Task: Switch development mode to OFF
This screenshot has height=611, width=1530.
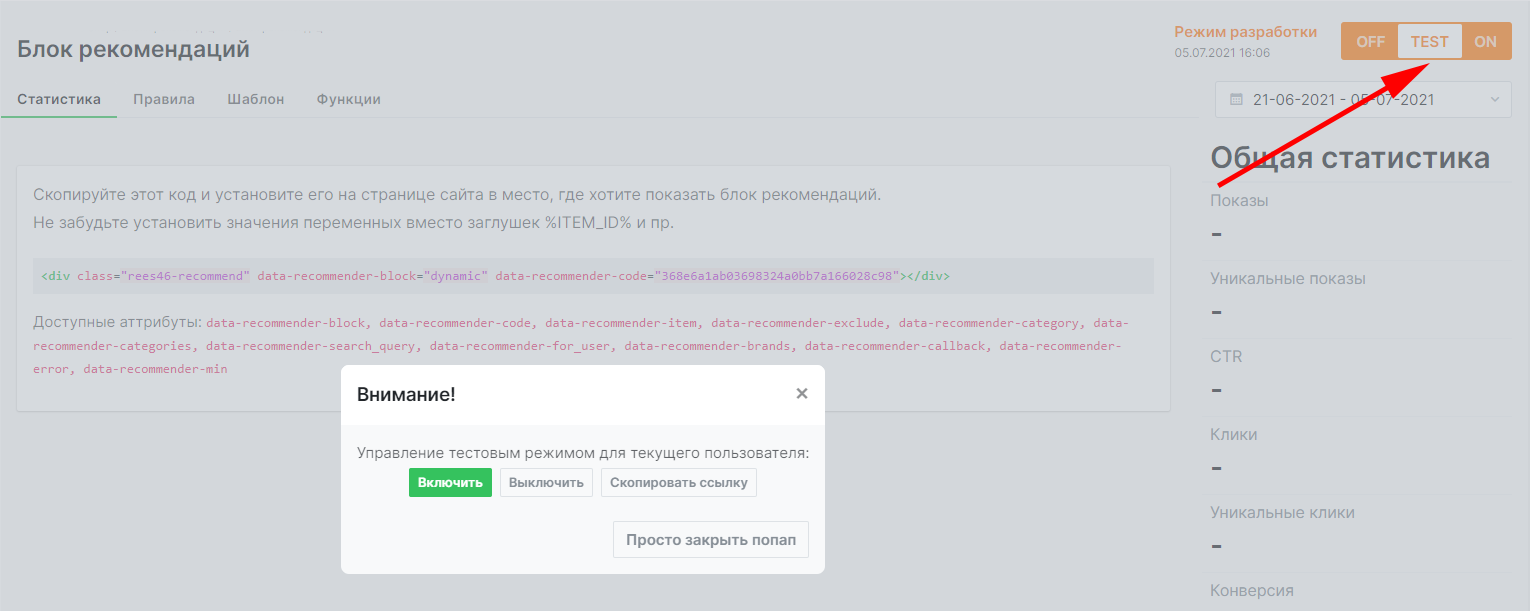Action: pyautogui.click(x=1369, y=41)
